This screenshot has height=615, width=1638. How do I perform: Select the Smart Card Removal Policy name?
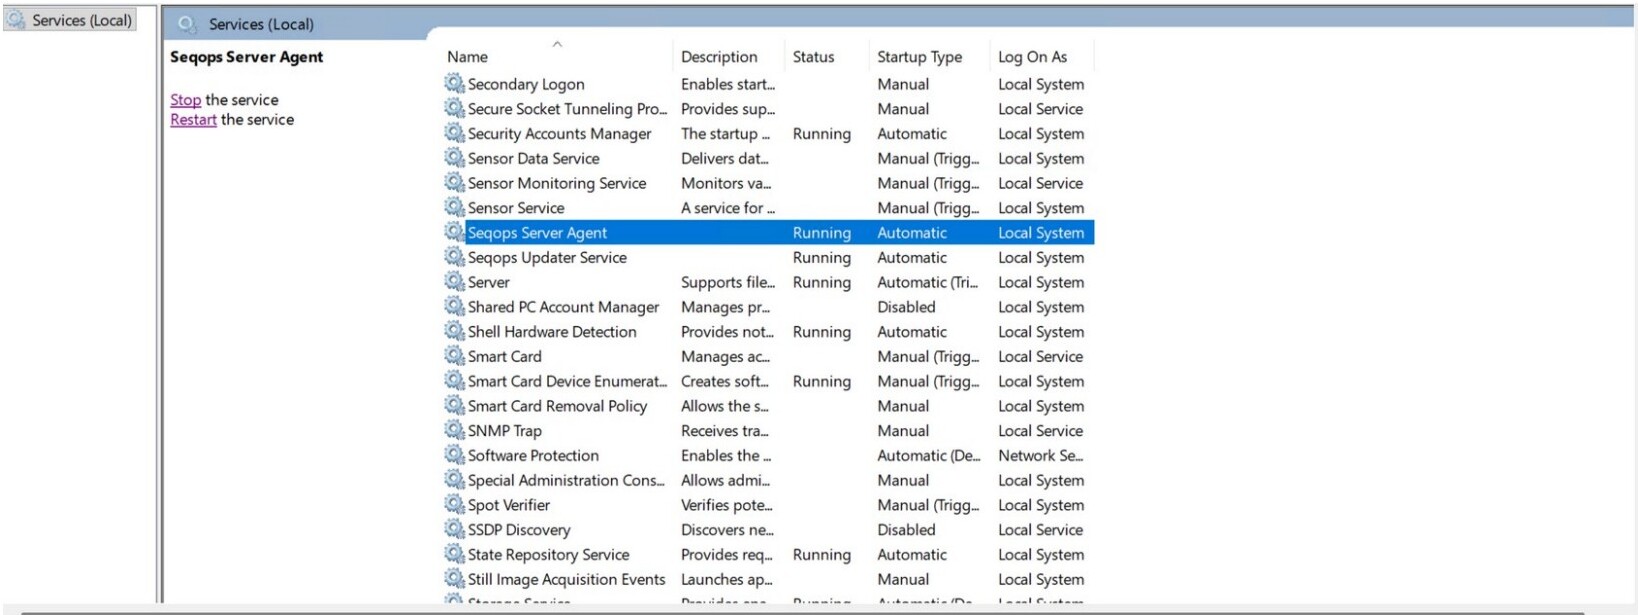557,406
